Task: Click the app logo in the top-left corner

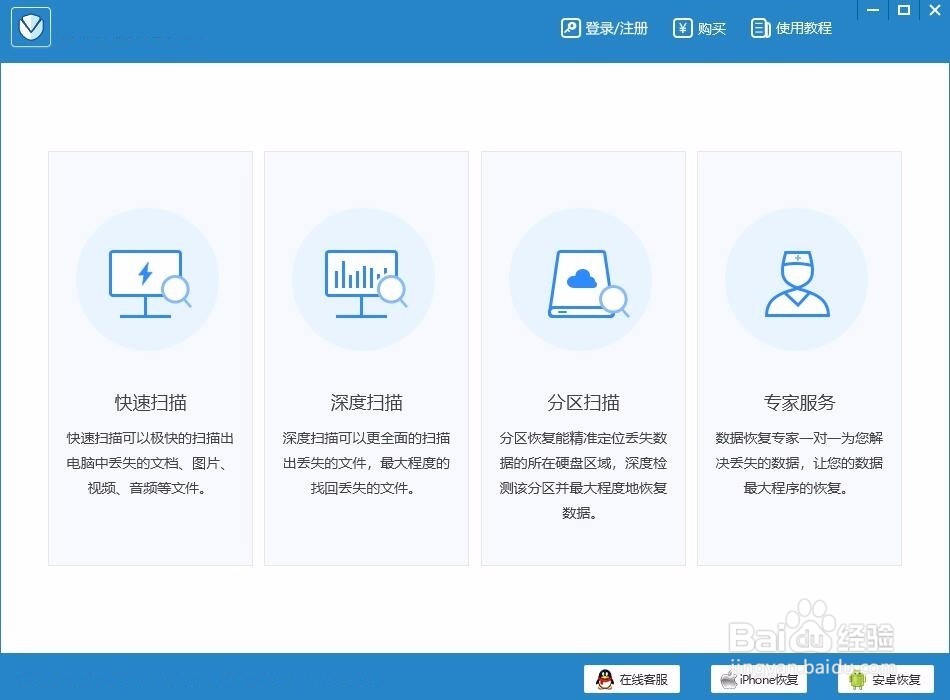Action: pyautogui.click(x=30, y=27)
